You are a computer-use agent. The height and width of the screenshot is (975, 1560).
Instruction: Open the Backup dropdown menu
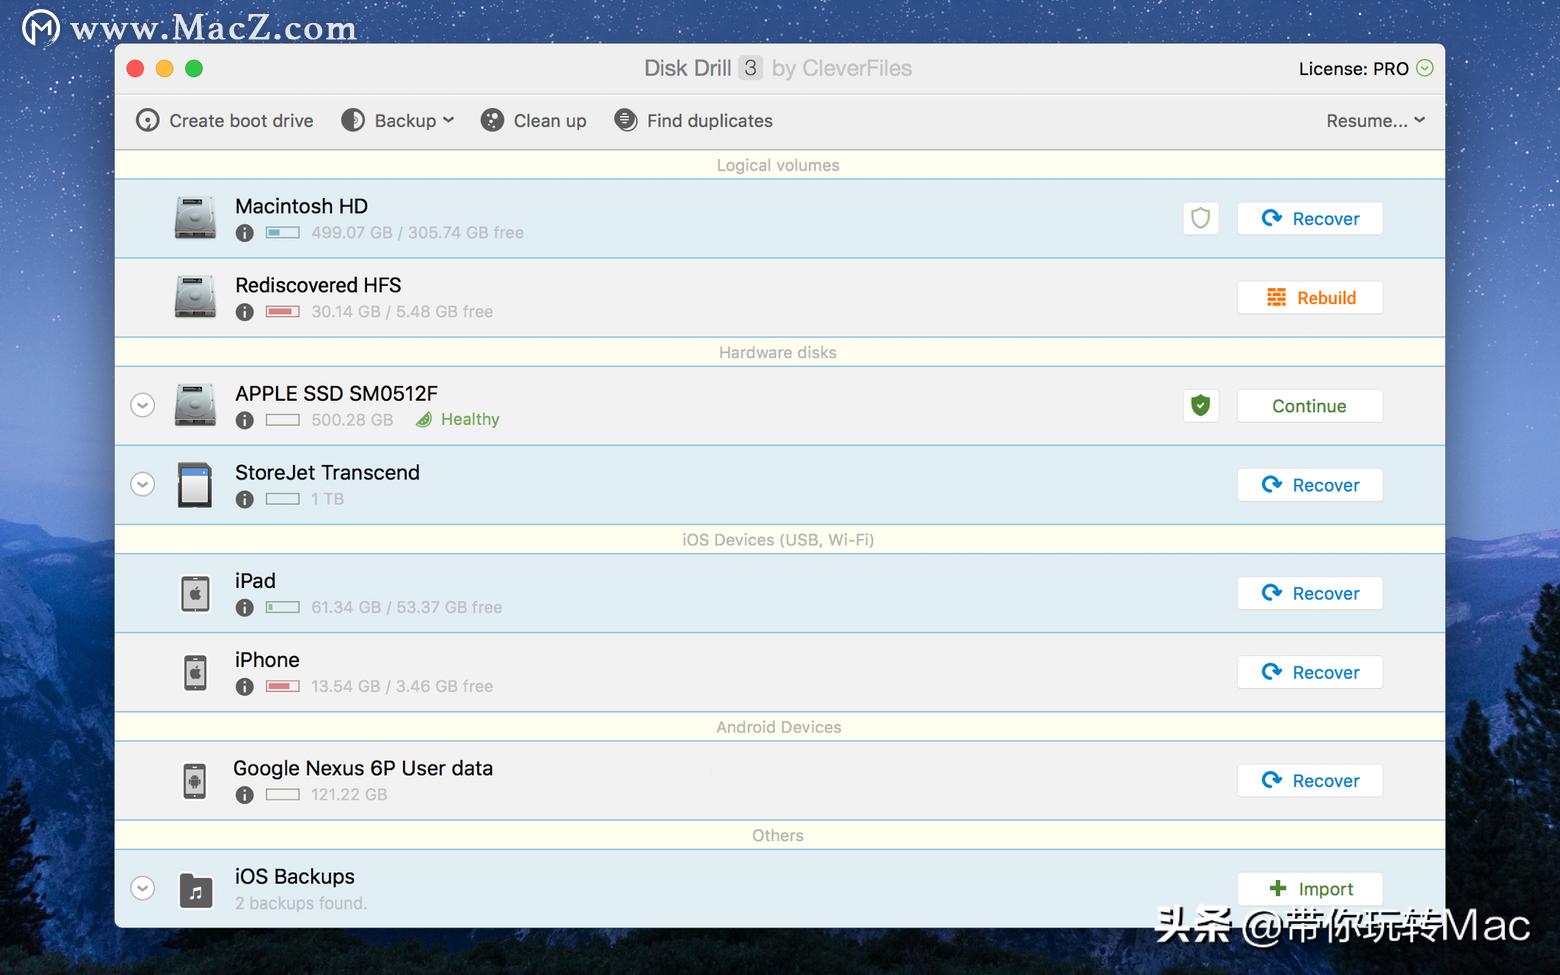click(398, 121)
